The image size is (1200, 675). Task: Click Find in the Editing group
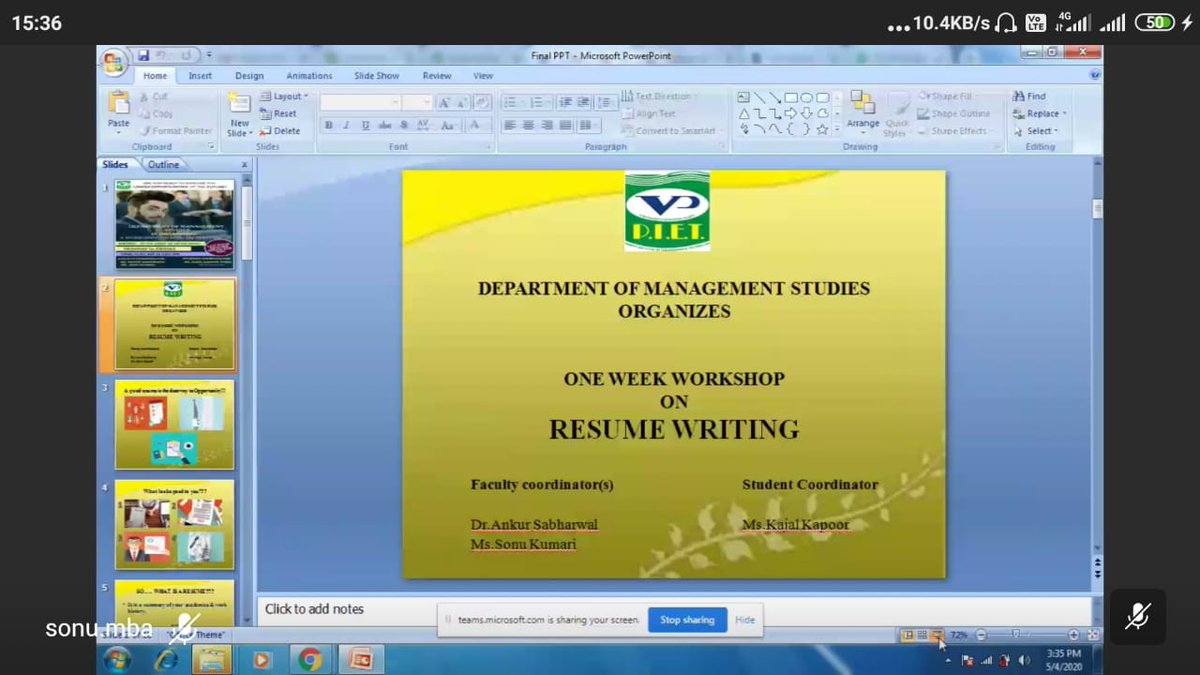pyautogui.click(x=1030, y=97)
